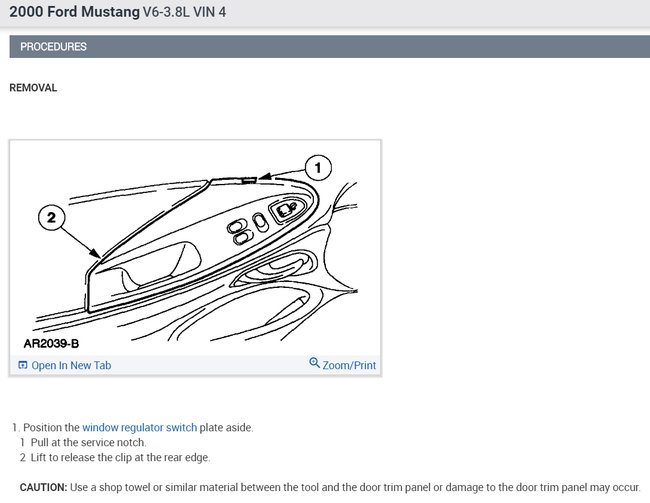Open the Zoom/Print view

point(349,365)
